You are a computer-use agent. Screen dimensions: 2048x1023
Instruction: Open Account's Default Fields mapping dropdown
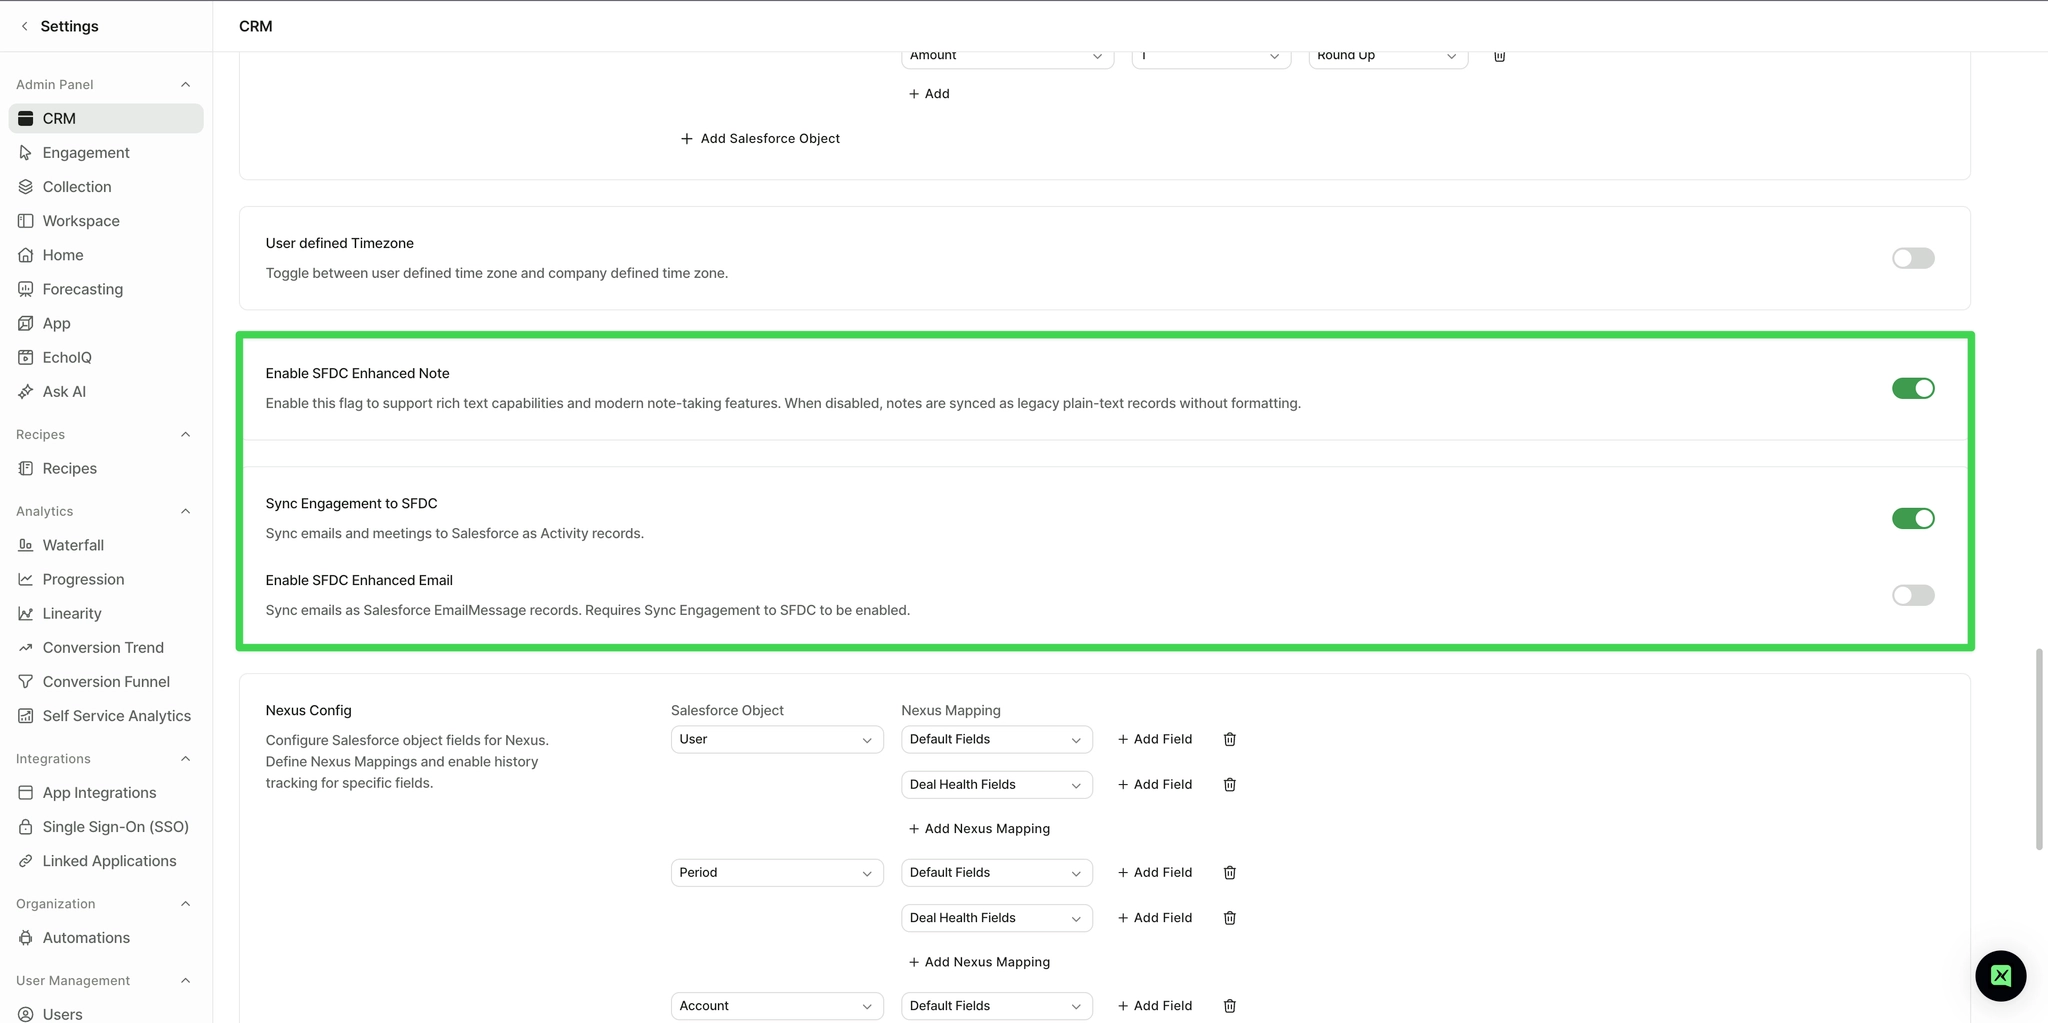point(996,1005)
